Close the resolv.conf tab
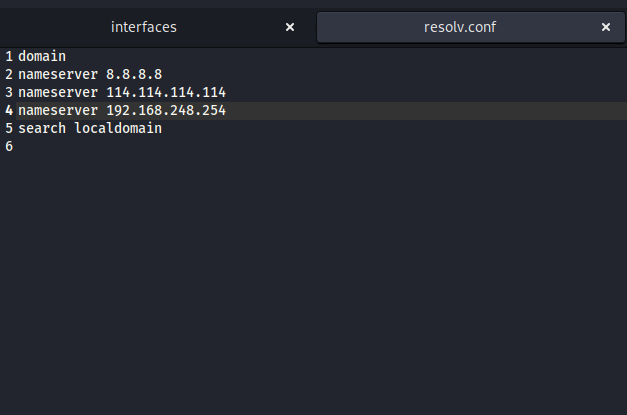 [606, 27]
